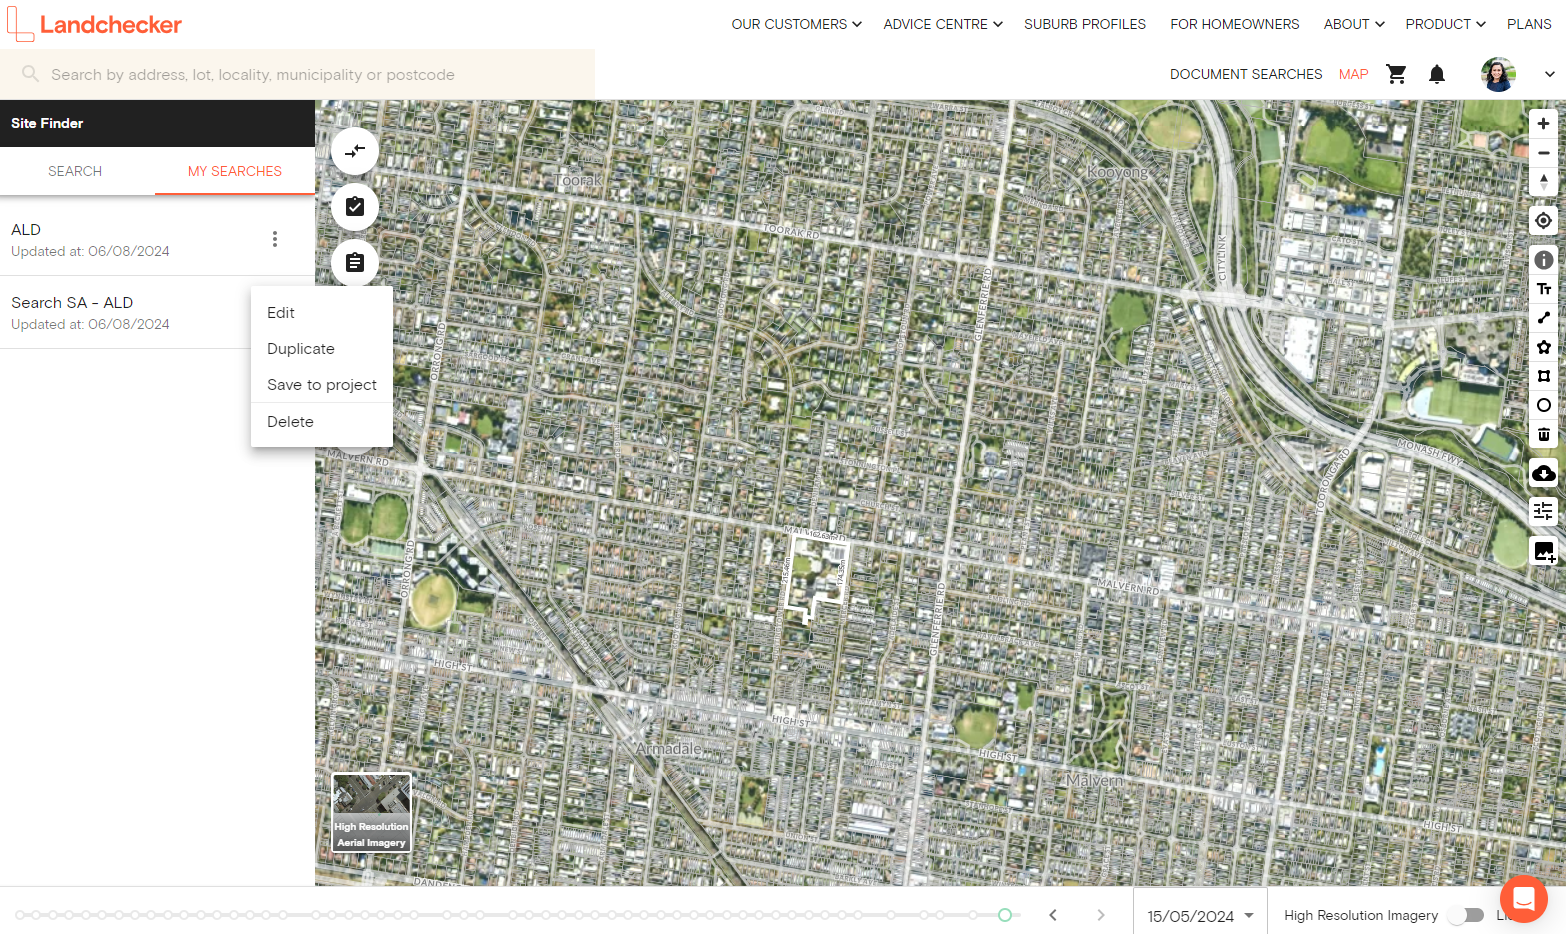Zoom in on the map
The height and width of the screenshot is (934, 1566).
point(1543,124)
